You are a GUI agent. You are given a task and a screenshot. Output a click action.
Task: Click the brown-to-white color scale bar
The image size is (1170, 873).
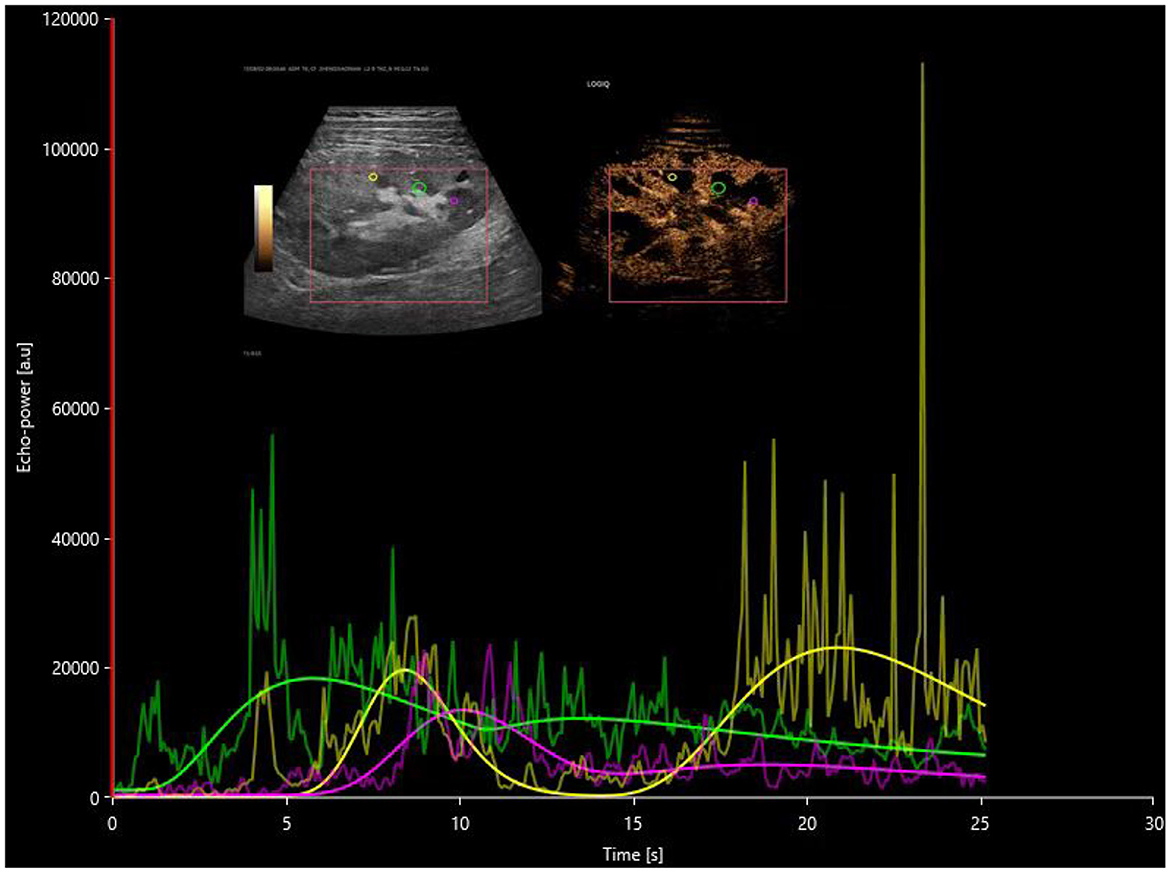point(263,228)
